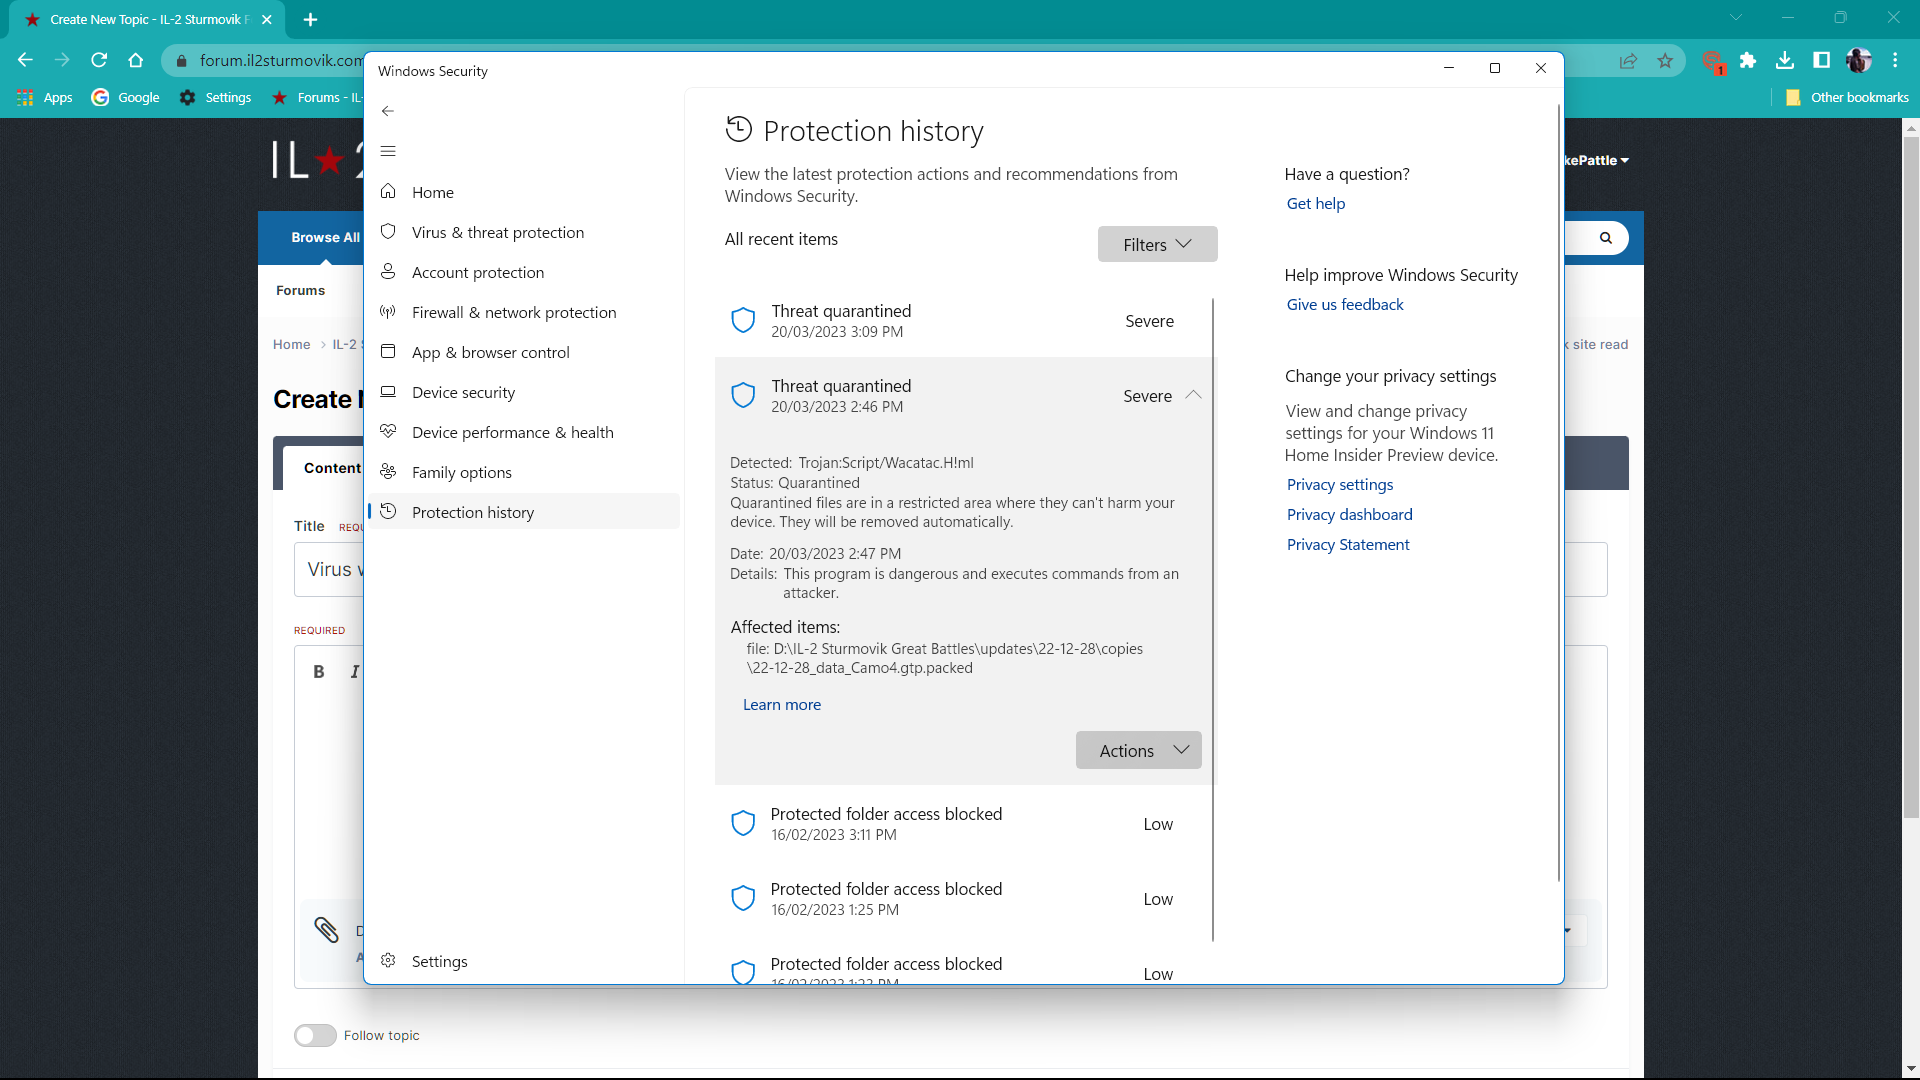Open Chrome tab search chevron
Image resolution: width=1920 pixels, height=1080 pixels.
[1736, 18]
